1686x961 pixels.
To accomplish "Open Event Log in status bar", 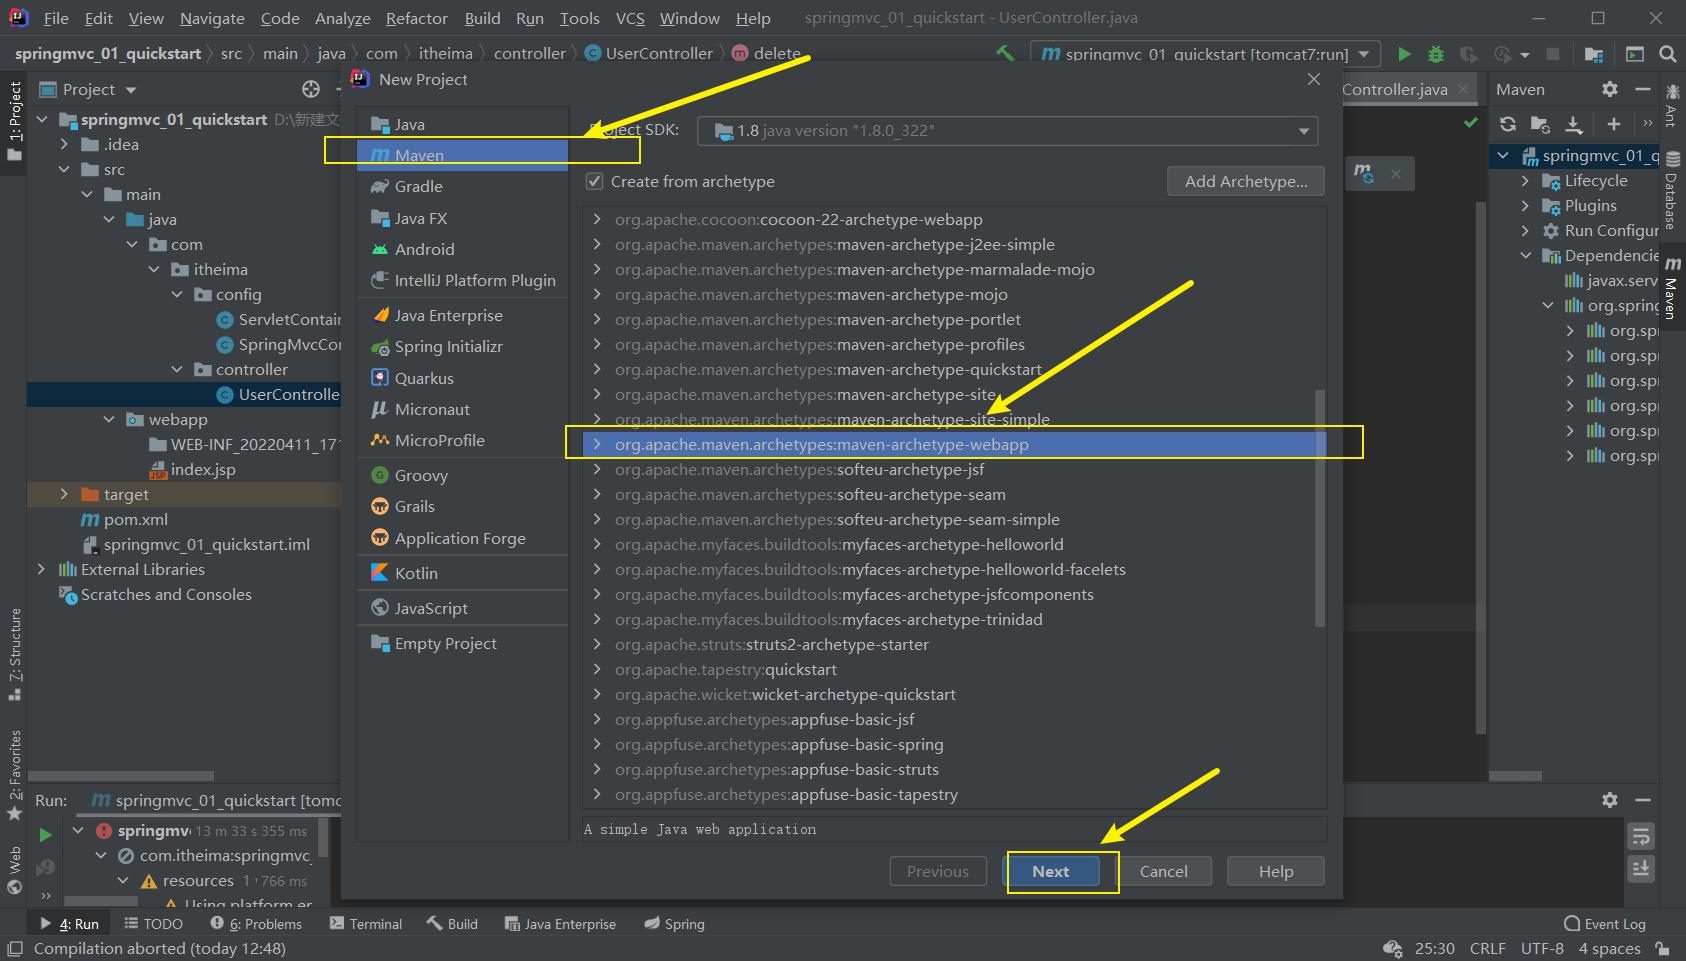I will (x=1605, y=924).
